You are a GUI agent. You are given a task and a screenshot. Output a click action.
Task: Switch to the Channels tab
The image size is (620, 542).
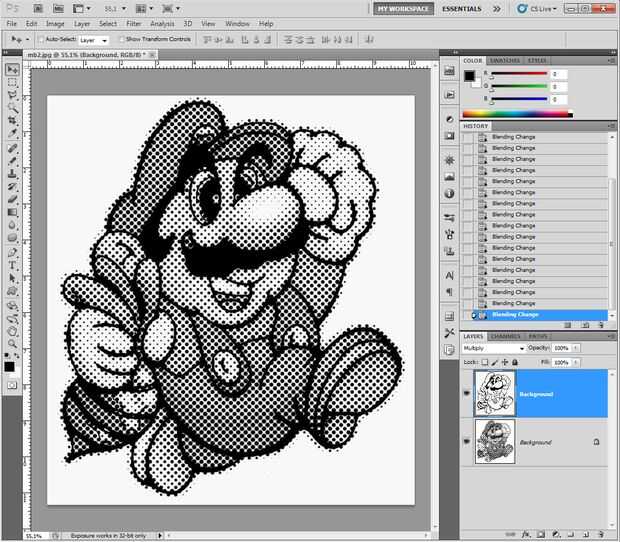click(x=505, y=337)
